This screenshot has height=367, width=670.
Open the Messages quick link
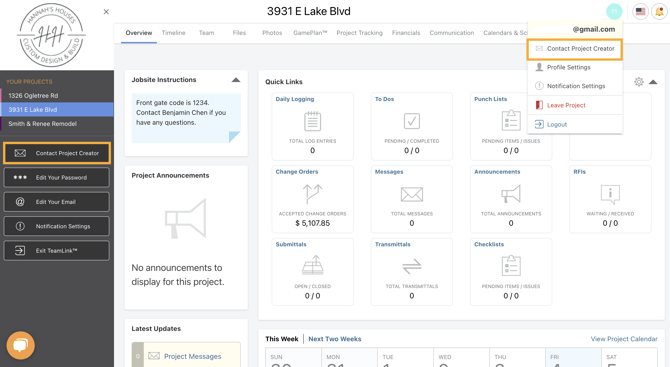pyautogui.click(x=389, y=172)
